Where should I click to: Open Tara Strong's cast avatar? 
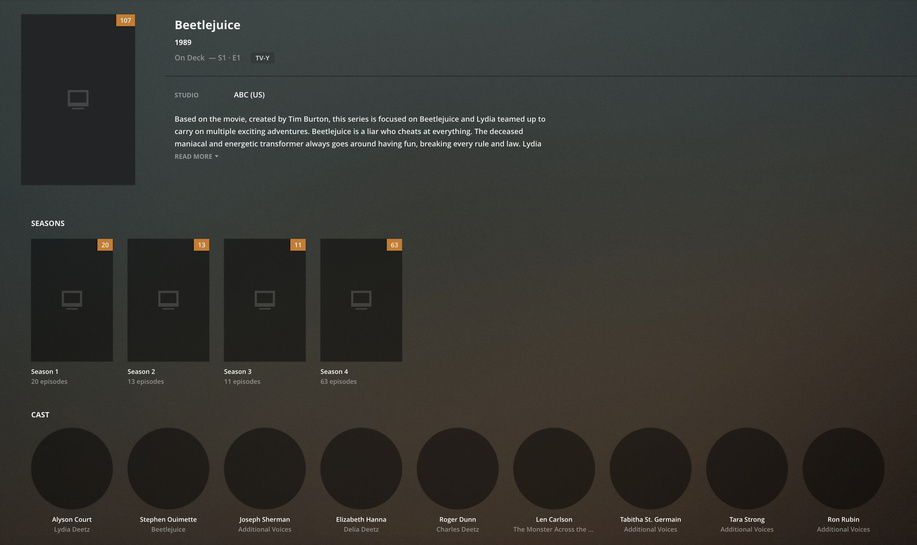pos(747,468)
